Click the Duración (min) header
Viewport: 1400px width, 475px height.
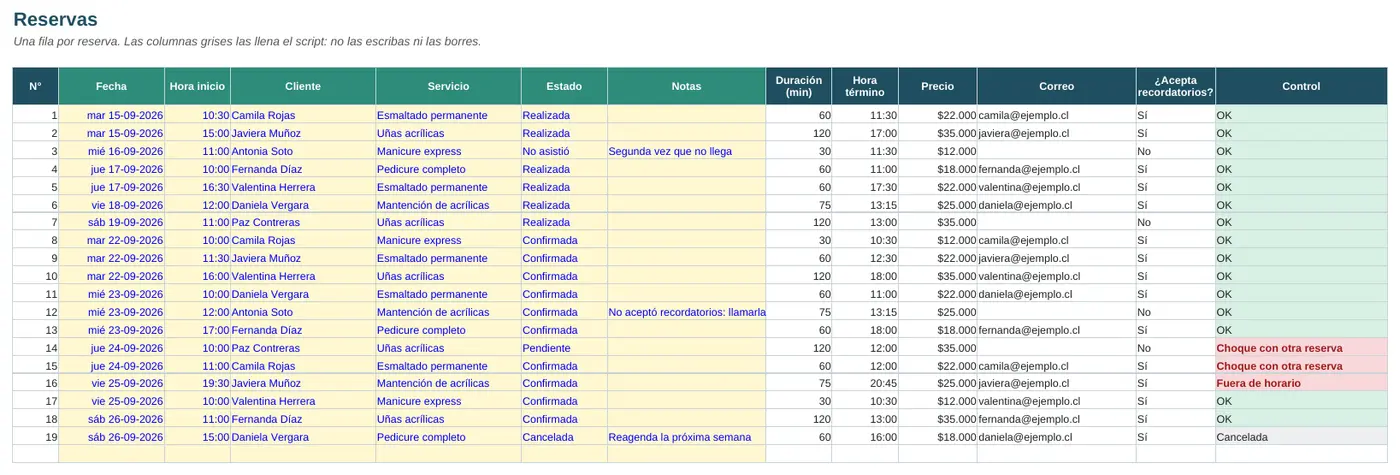point(799,86)
